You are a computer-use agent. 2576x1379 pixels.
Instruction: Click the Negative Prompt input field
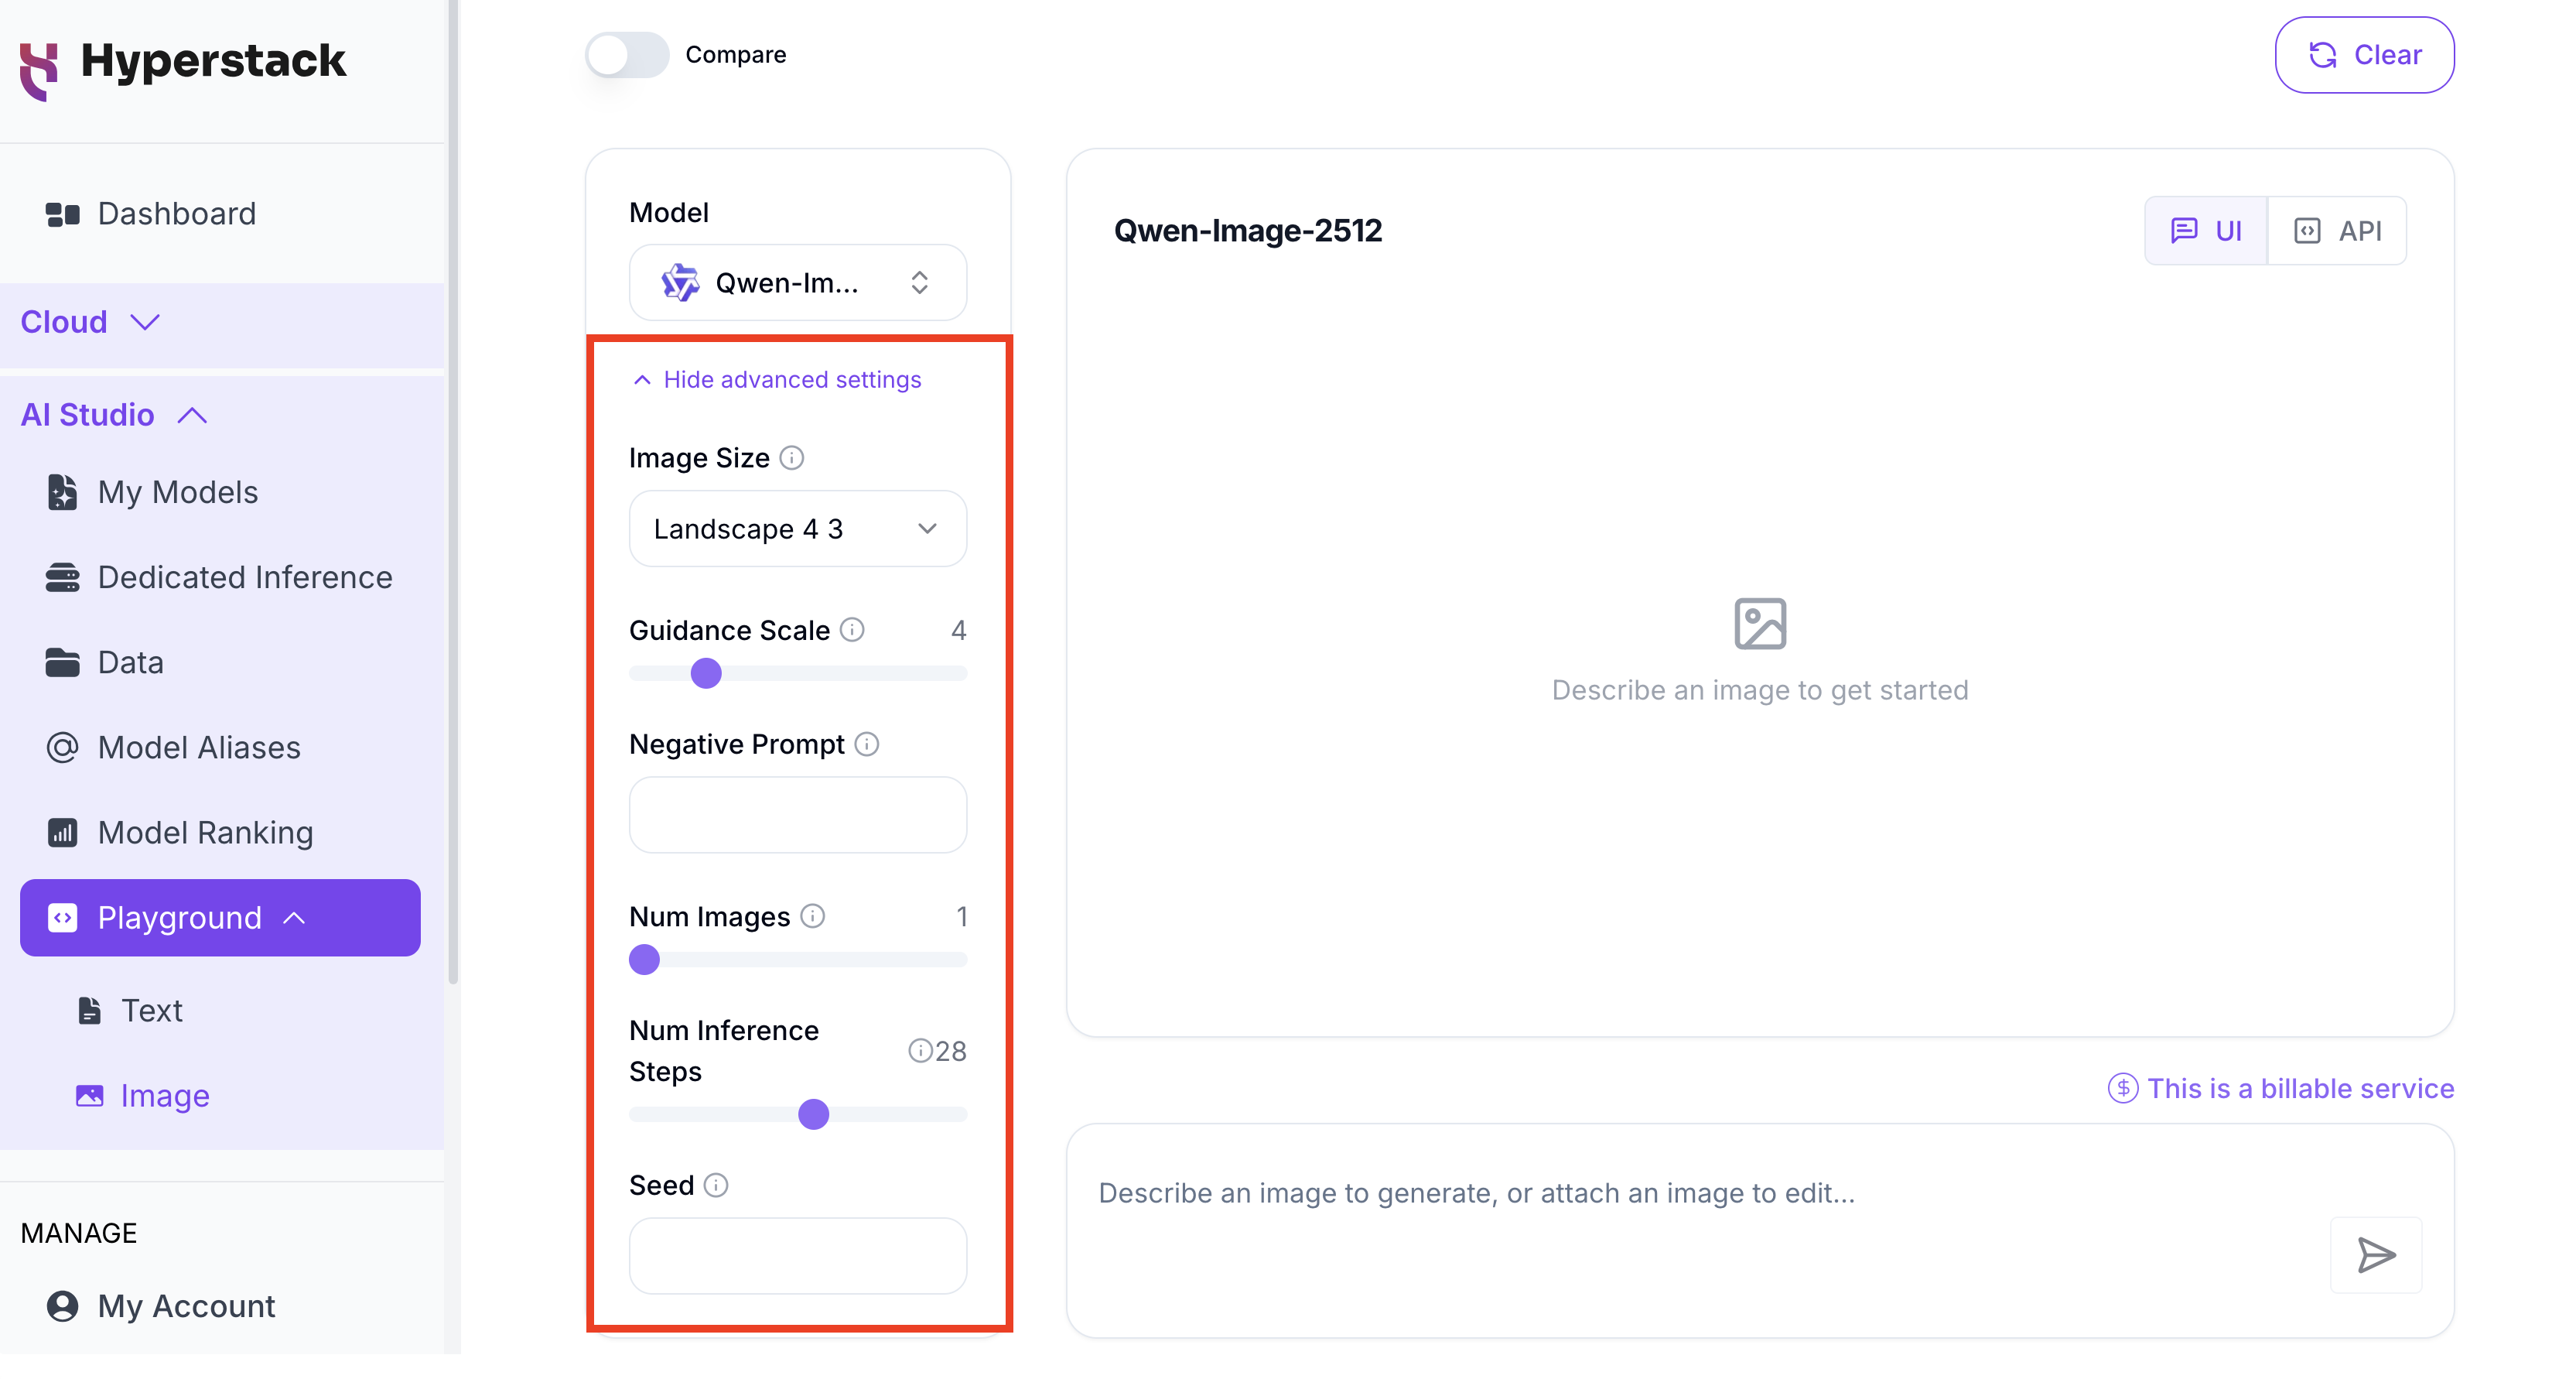797,814
